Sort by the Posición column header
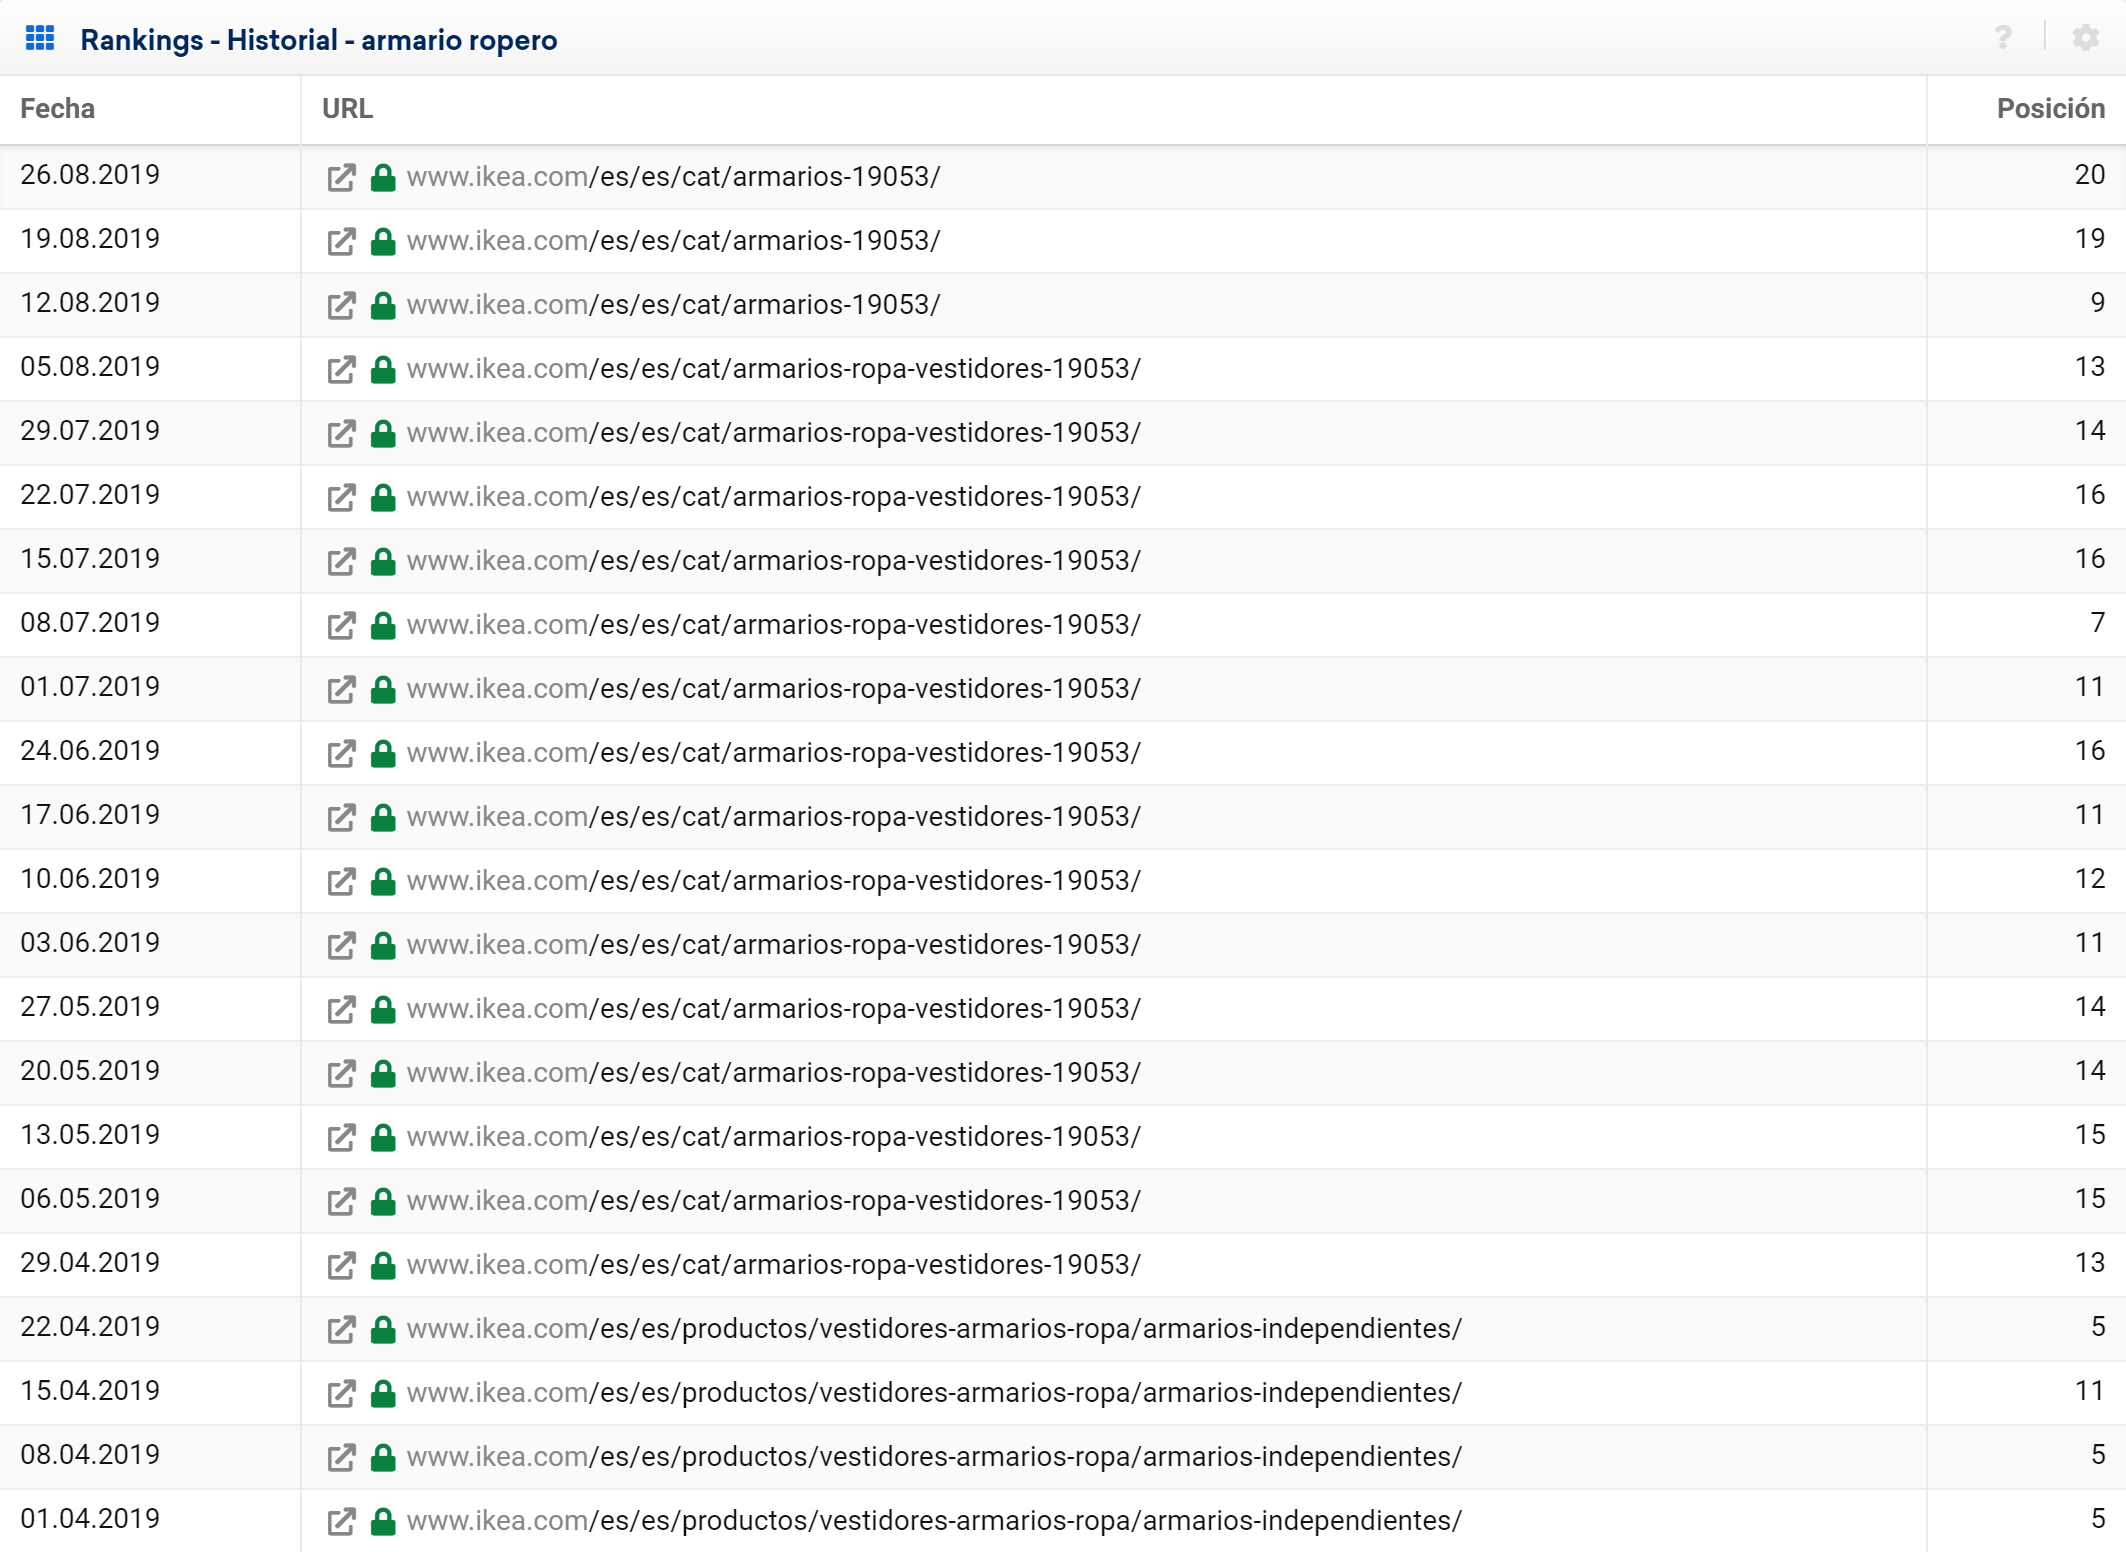 (2050, 109)
